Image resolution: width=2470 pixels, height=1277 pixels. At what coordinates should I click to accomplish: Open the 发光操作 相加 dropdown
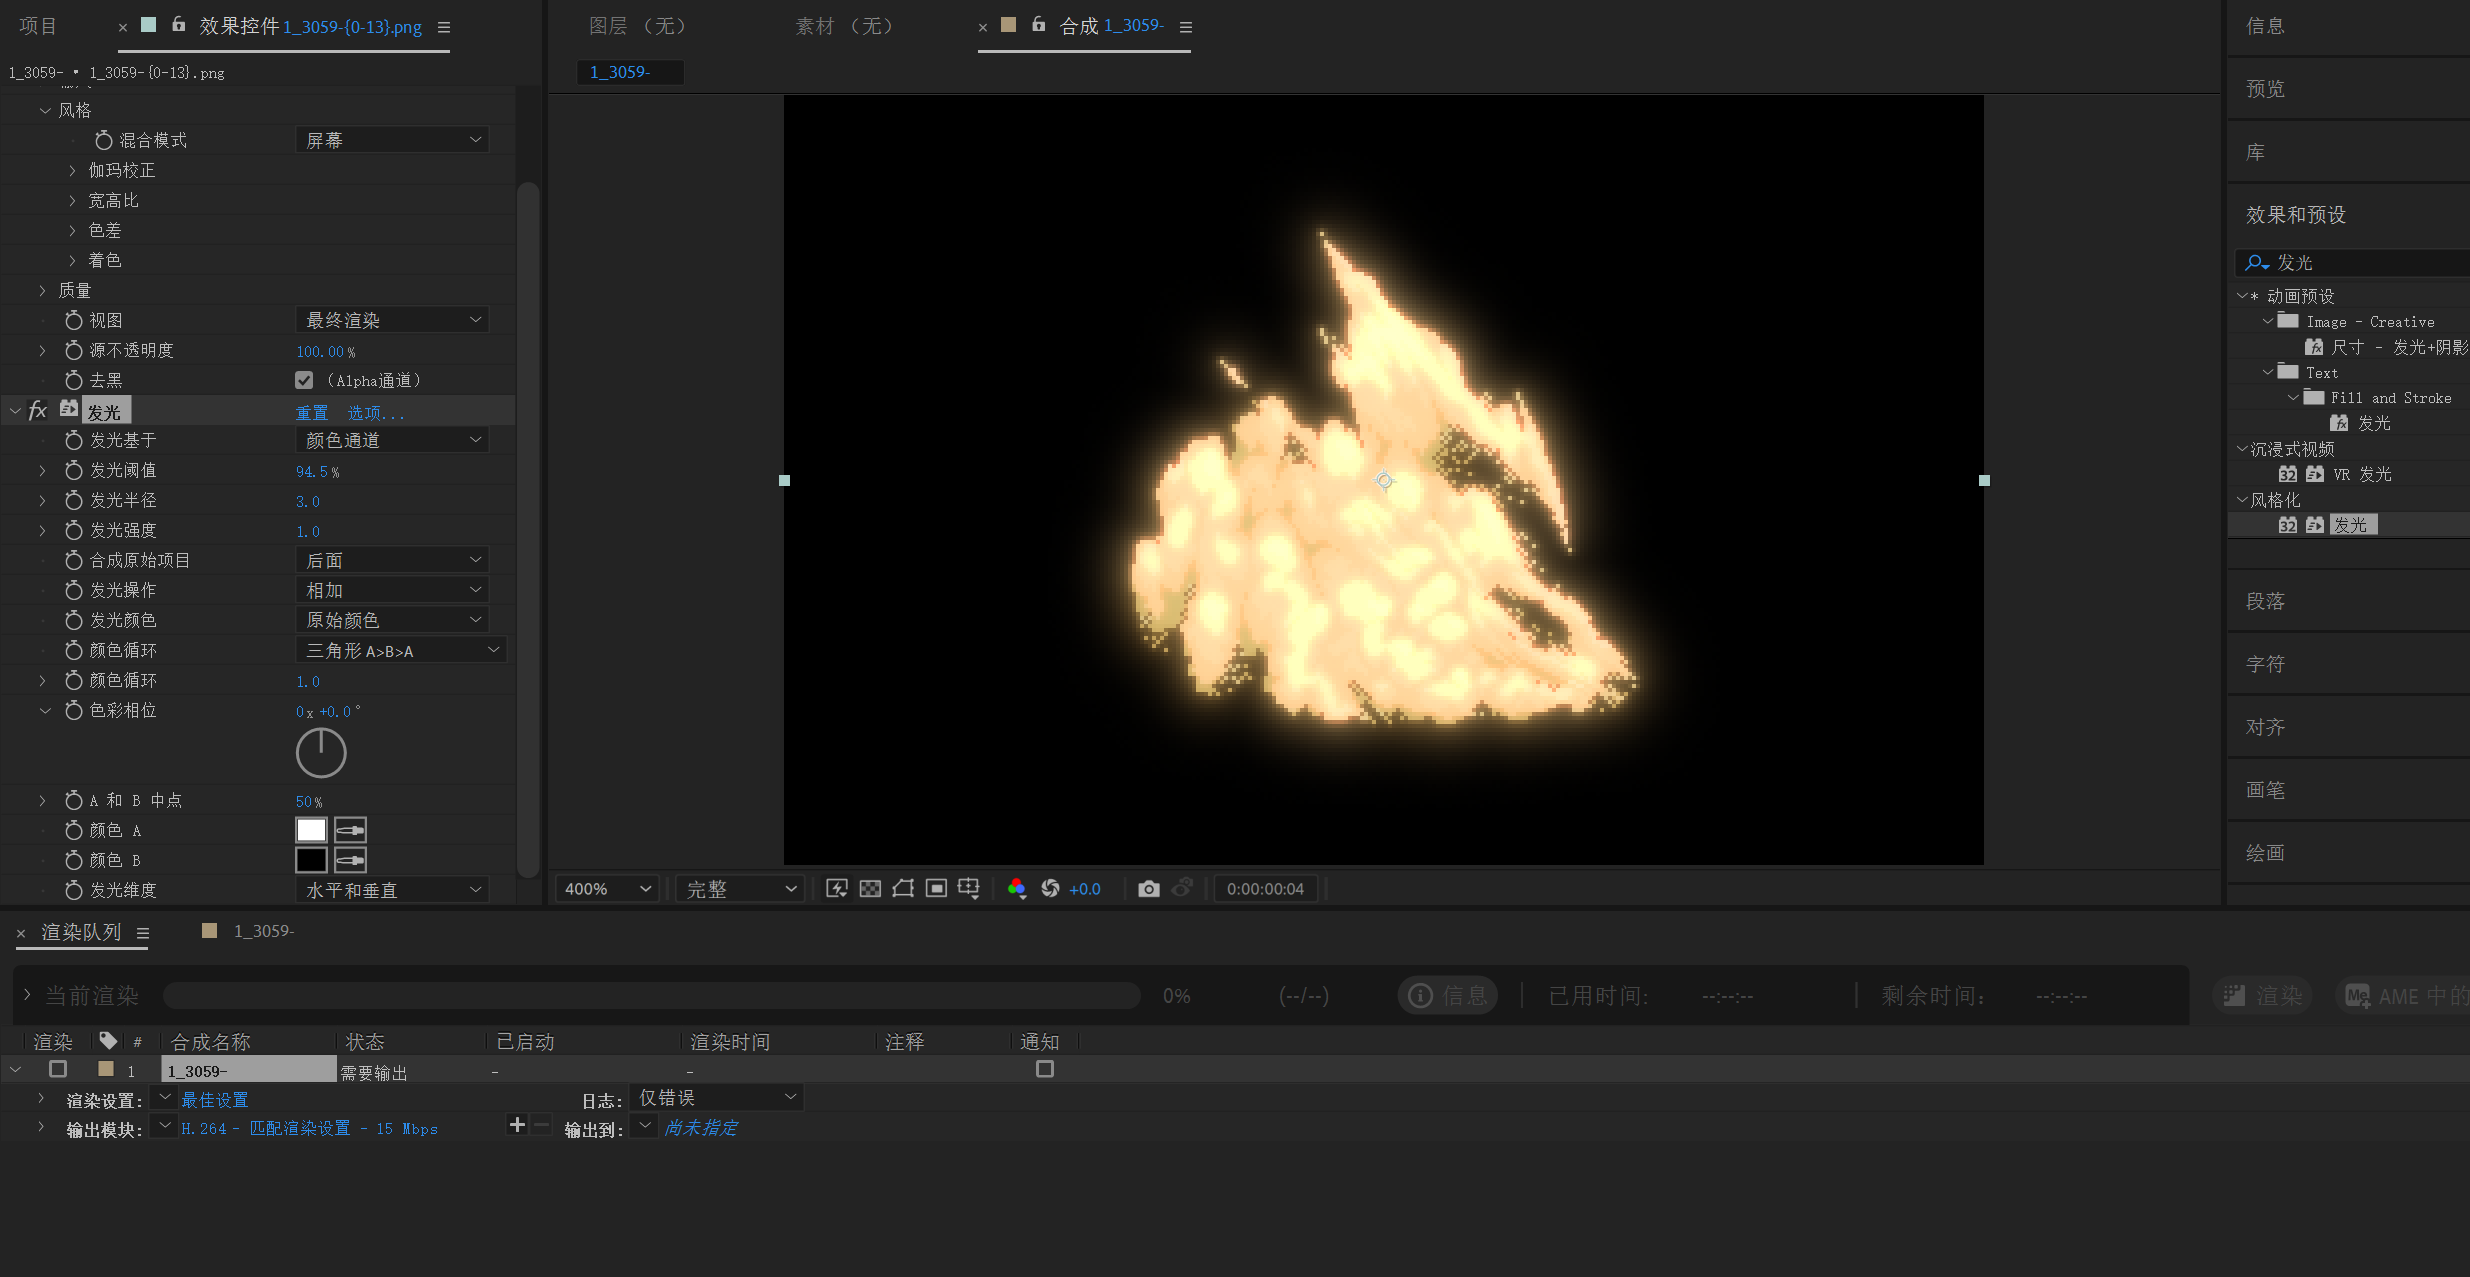pos(392,590)
